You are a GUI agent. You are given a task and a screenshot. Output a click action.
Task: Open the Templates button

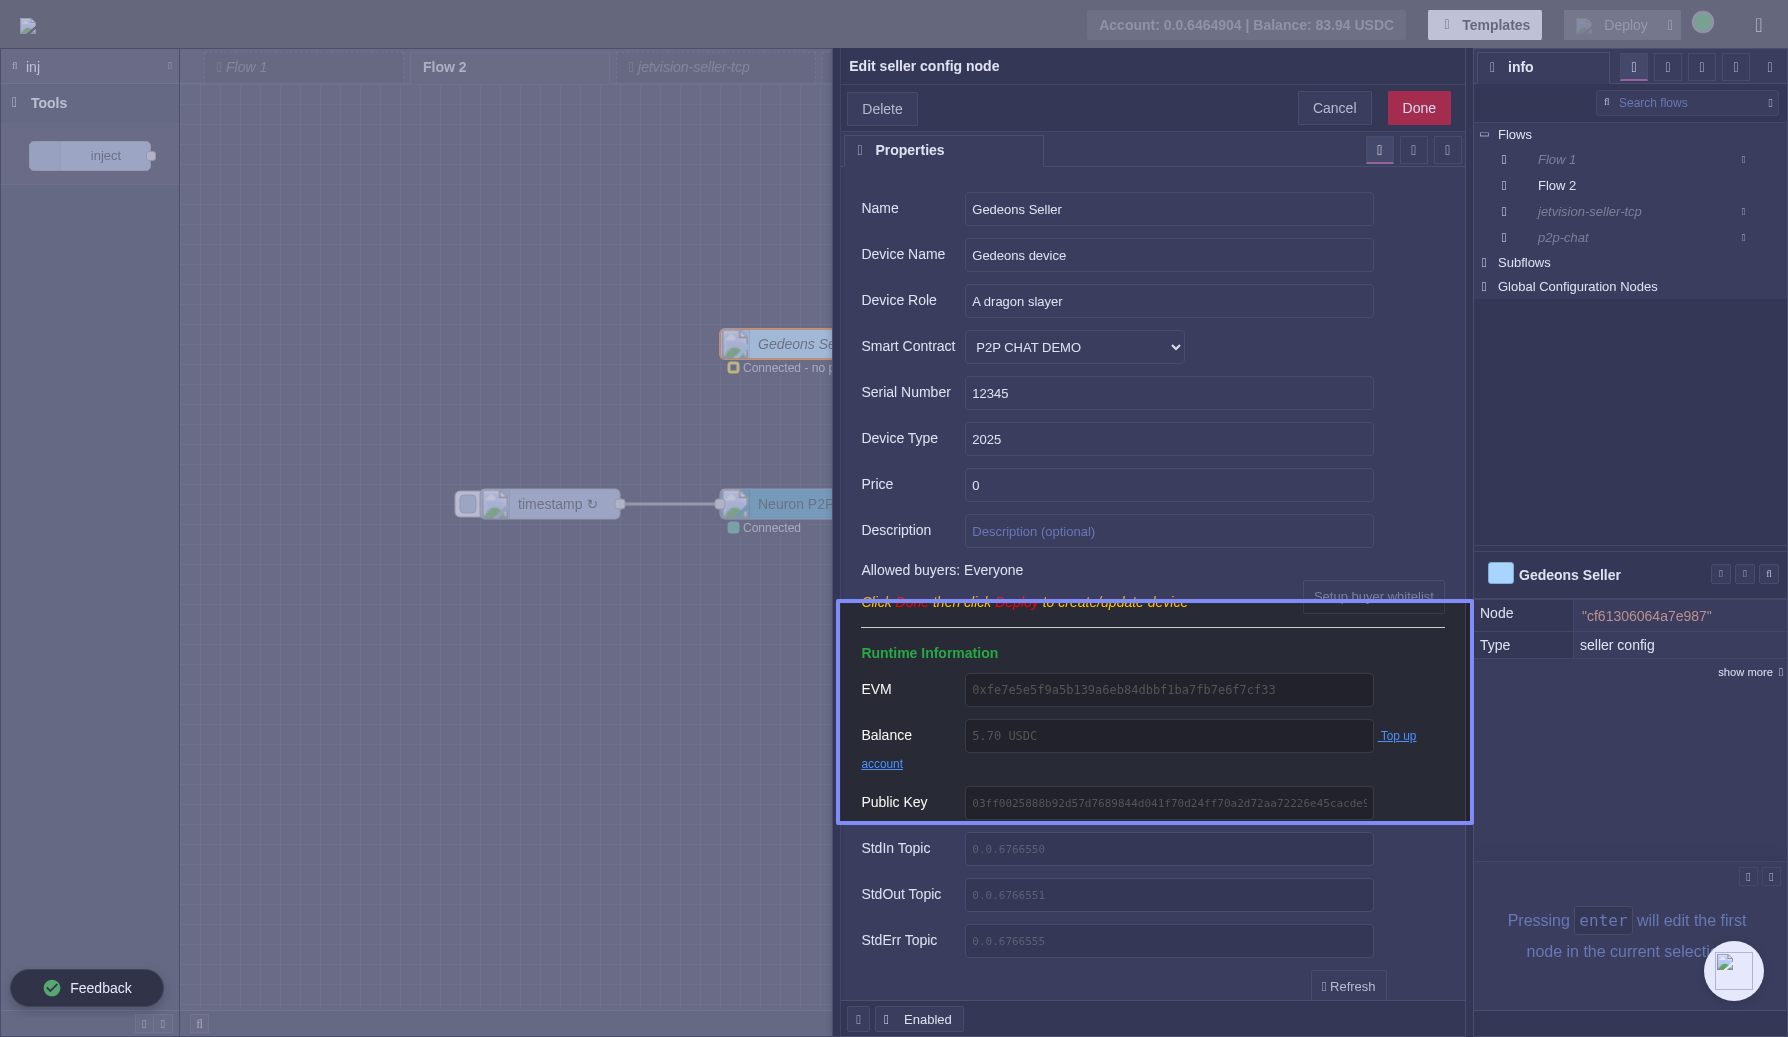1484,25
